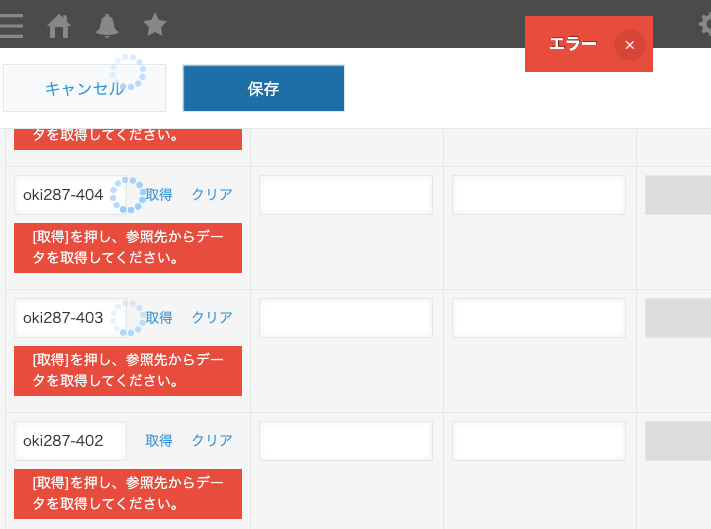This screenshot has height=529, width=711.
Task: Select first empty field in oki287-402 row
Action: 346,441
